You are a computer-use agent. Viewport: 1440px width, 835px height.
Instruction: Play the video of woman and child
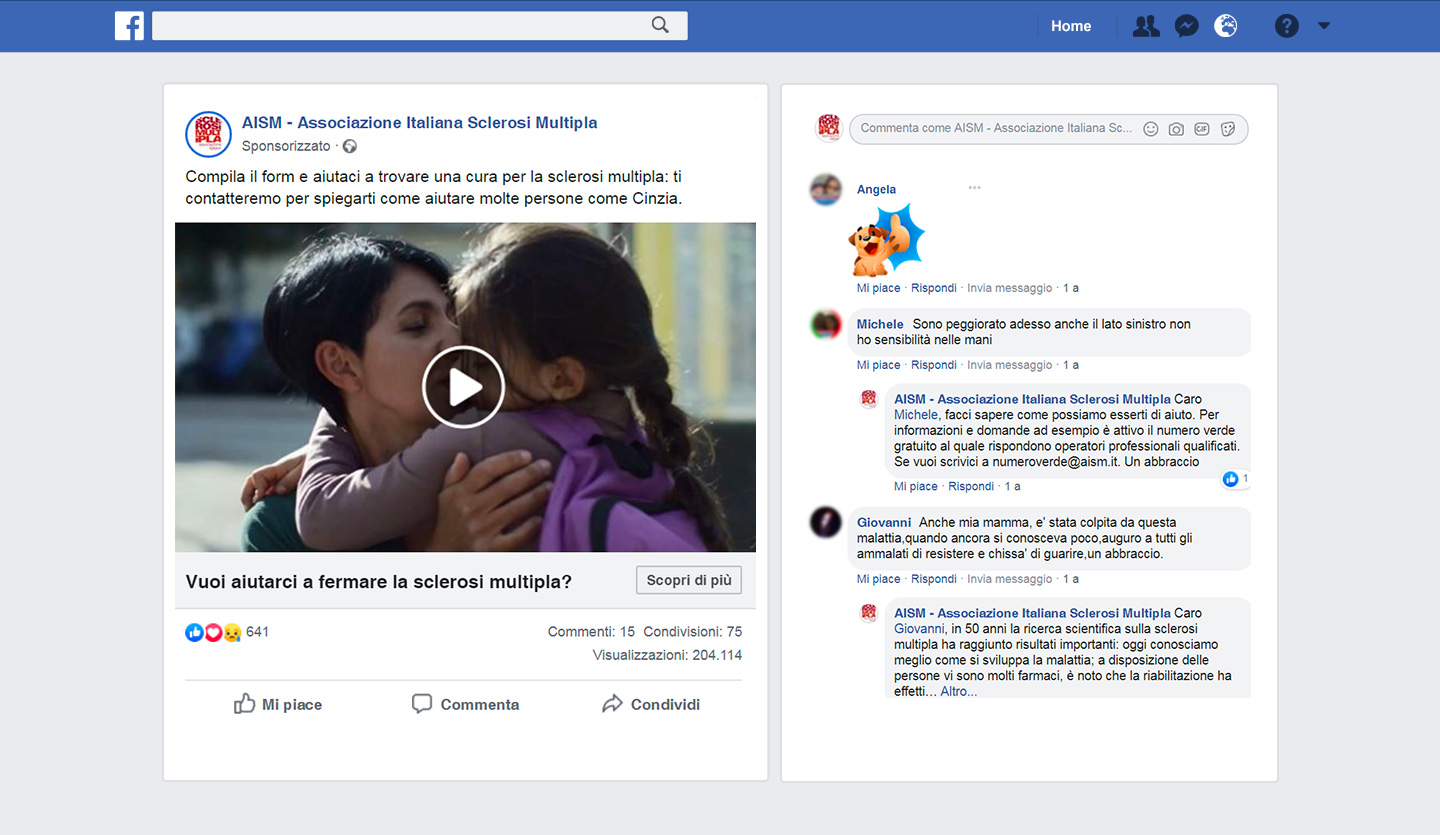coord(464,387)
